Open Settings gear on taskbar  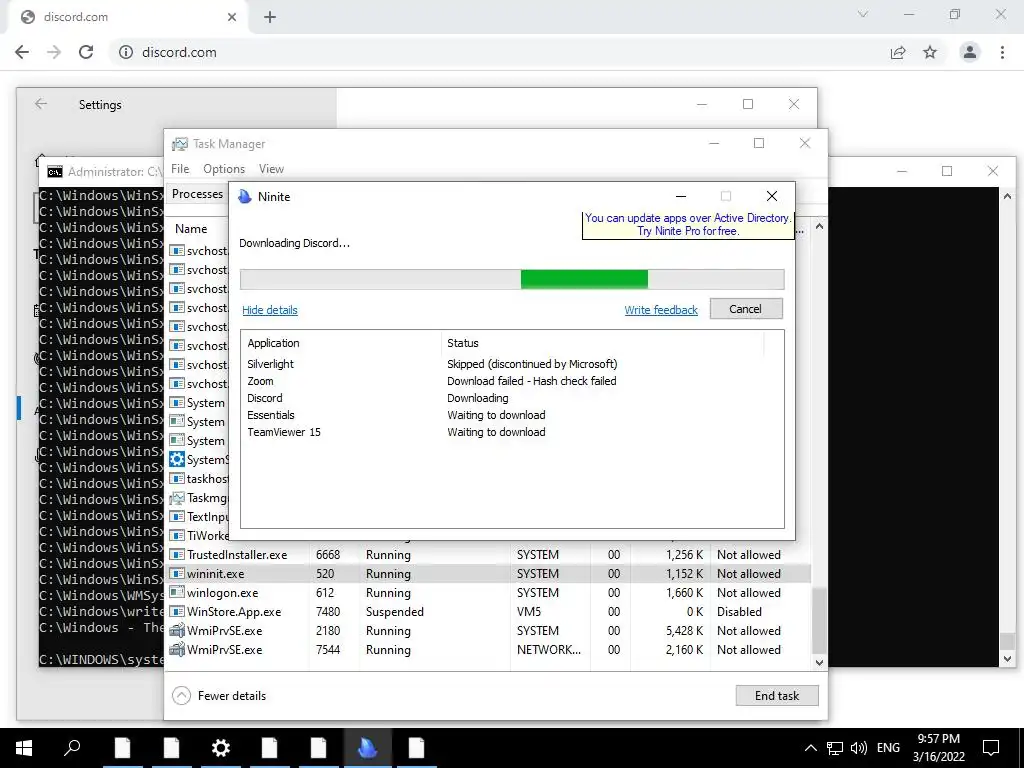(221, 748)
